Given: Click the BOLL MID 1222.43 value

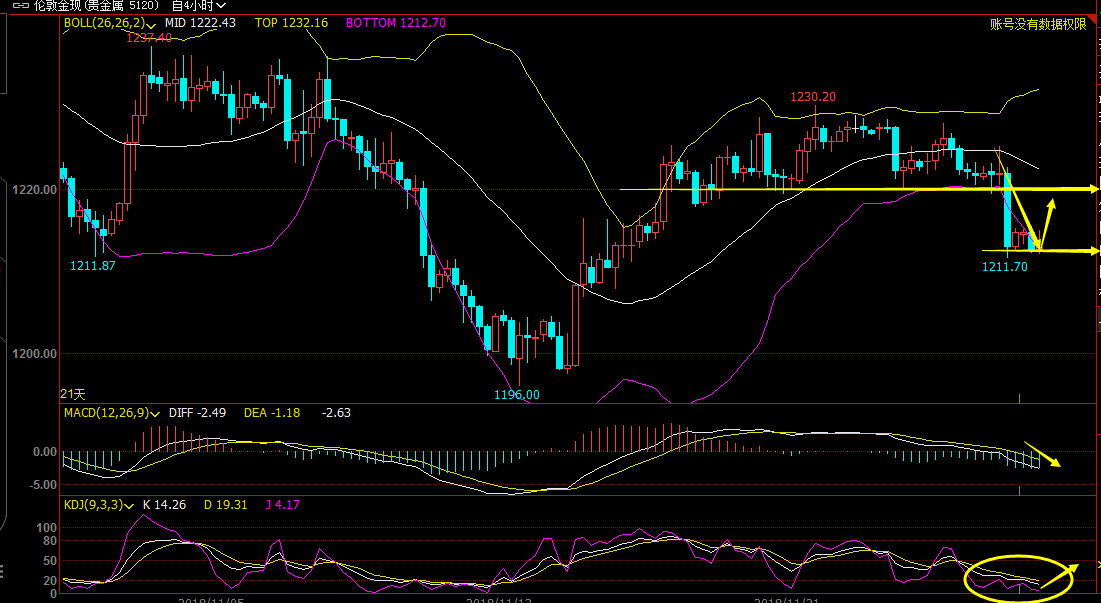Looking at the screenshot, I should pyautogui.click(x=201, y=22).
